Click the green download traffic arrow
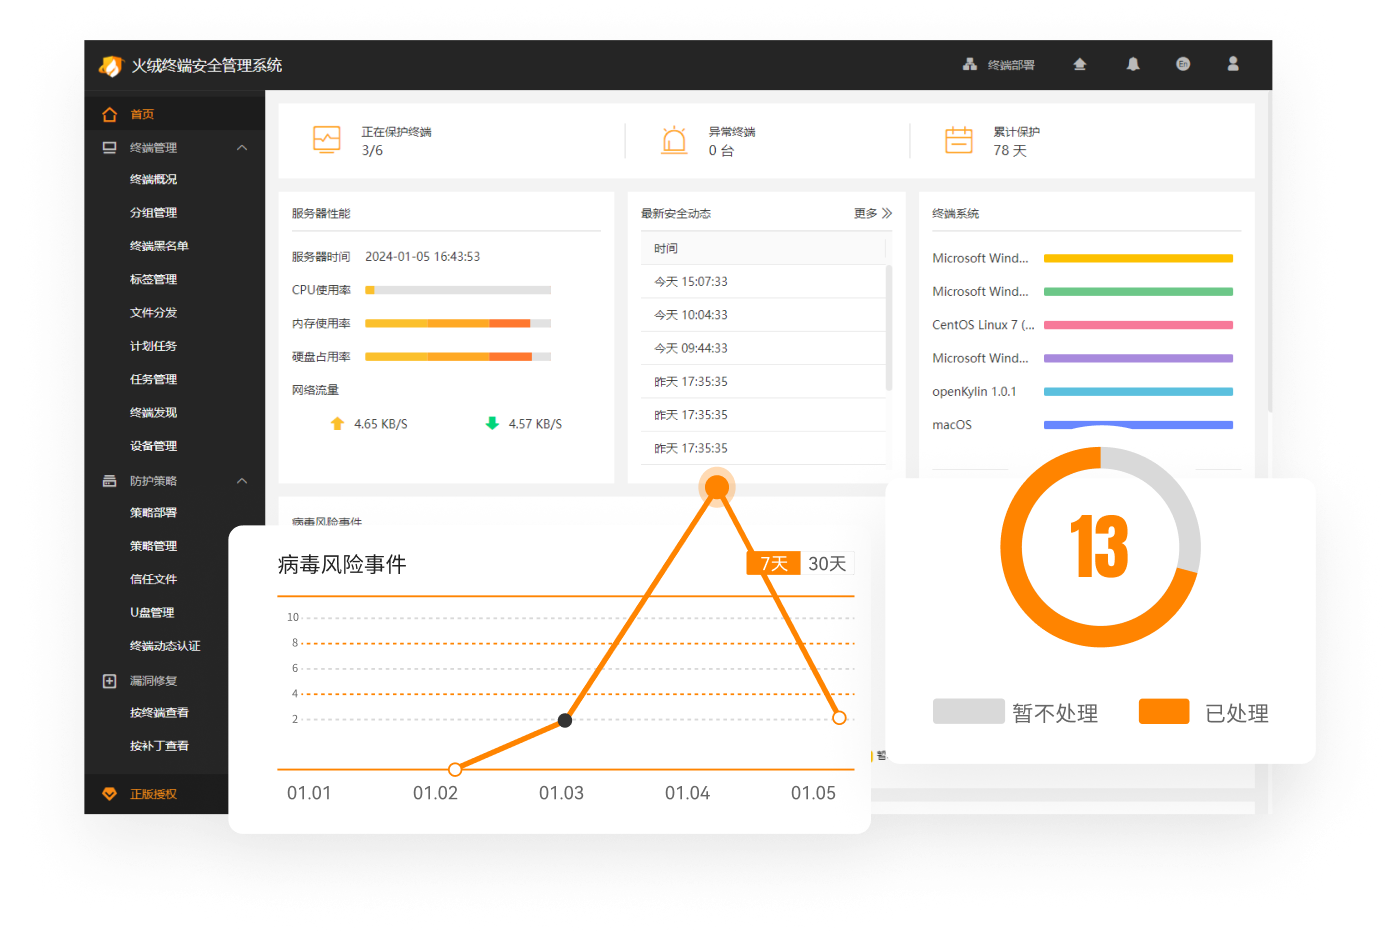 point(492,424)
